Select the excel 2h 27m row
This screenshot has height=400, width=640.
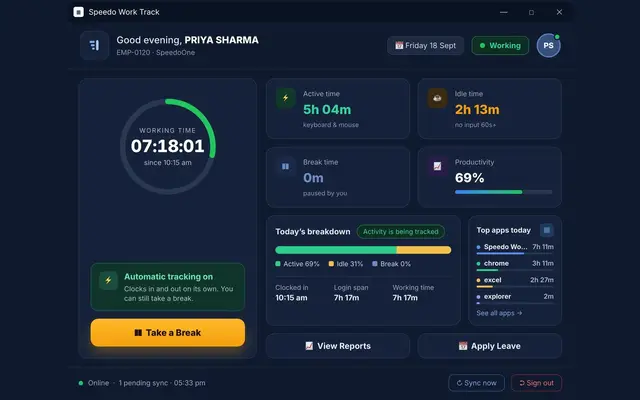pos(515,282)
